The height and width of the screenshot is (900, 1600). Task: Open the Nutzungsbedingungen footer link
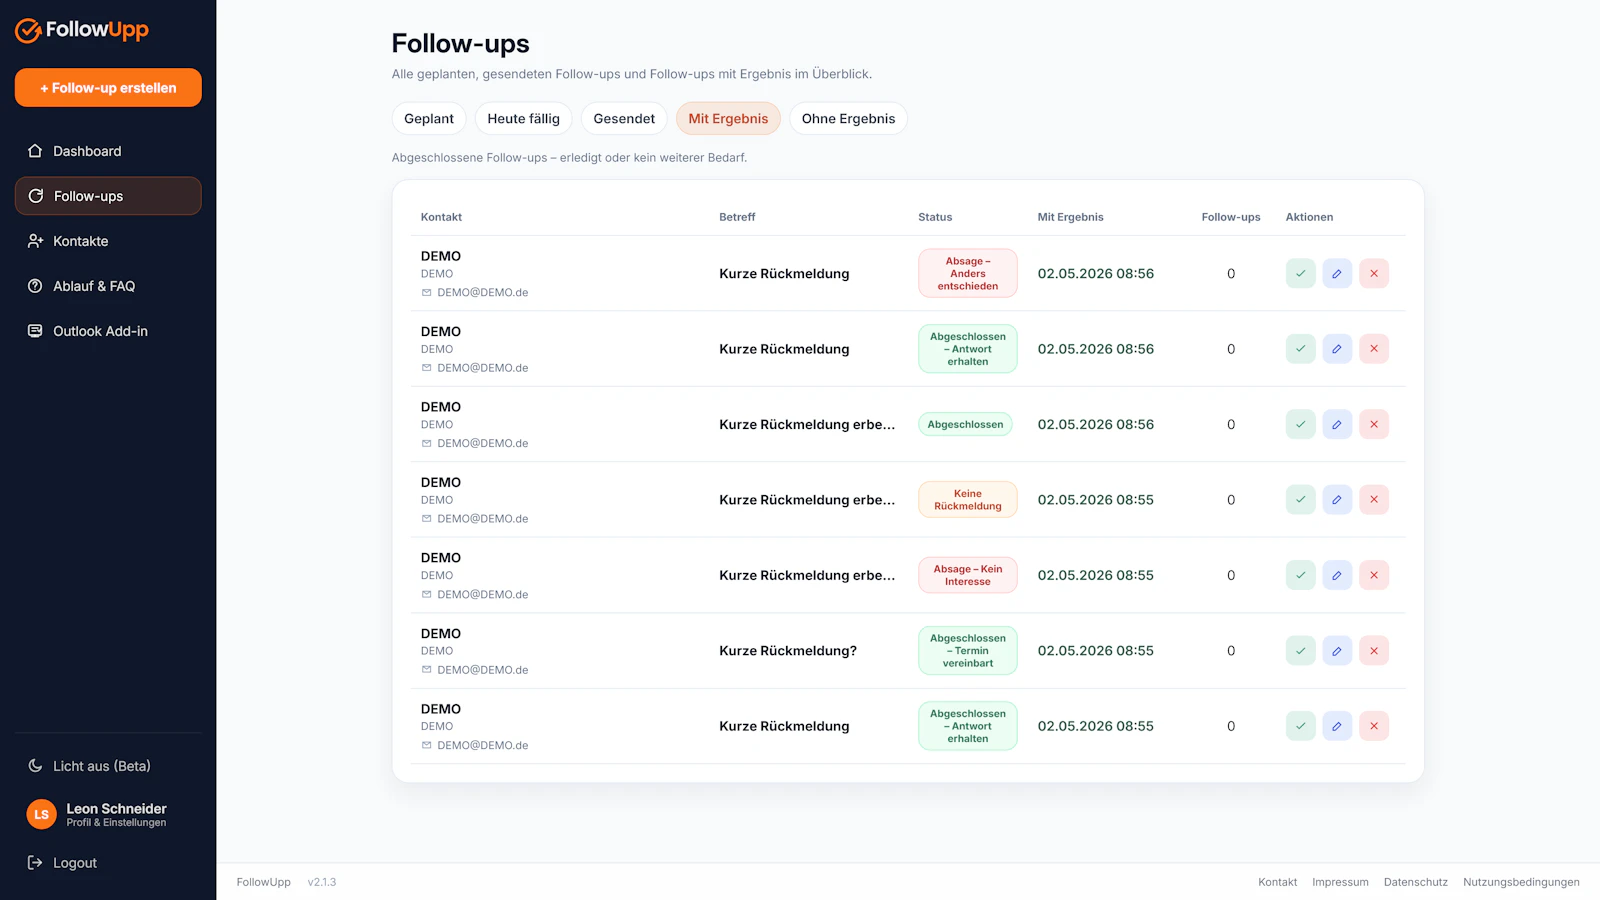(x=1521, y=882)
